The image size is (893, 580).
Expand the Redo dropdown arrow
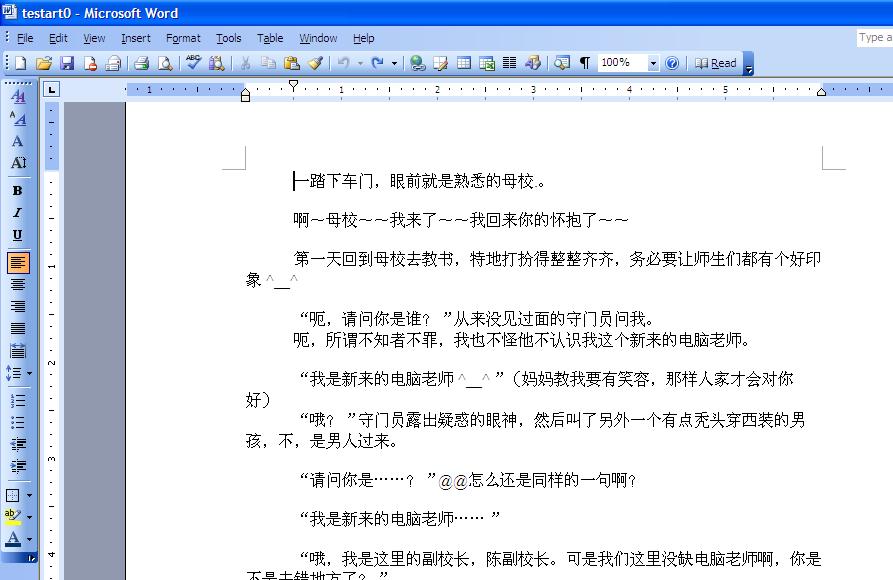tap(393, 62)
